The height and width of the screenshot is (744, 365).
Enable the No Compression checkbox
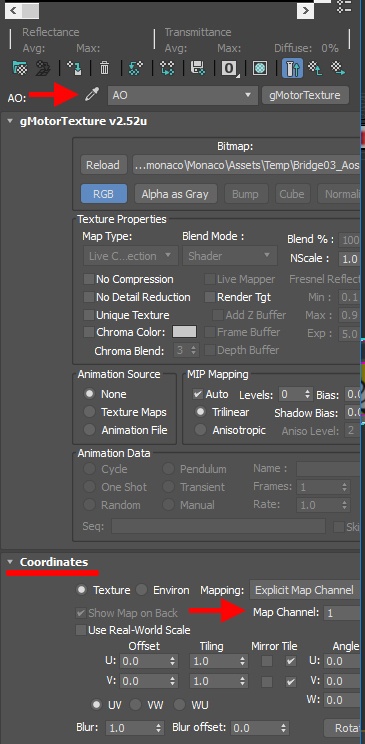(x=89, y=279)
